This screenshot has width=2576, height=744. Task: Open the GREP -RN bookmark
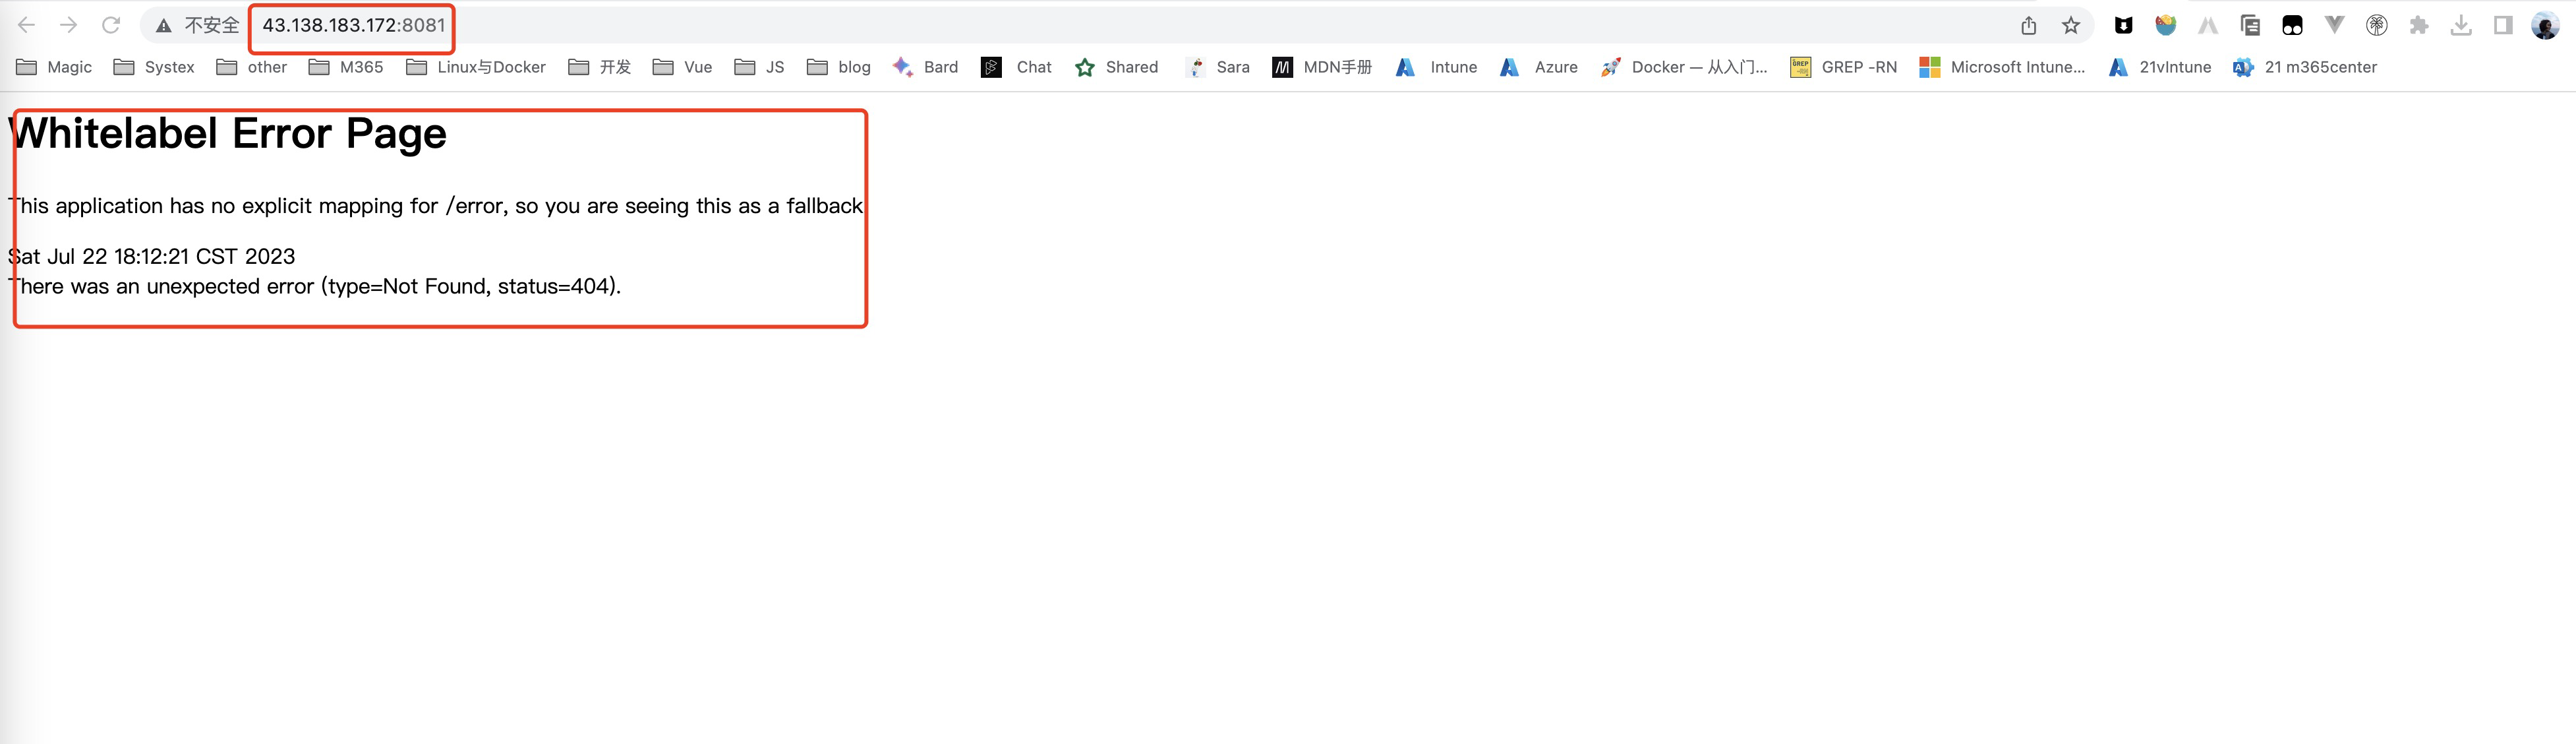(1843, 67)
